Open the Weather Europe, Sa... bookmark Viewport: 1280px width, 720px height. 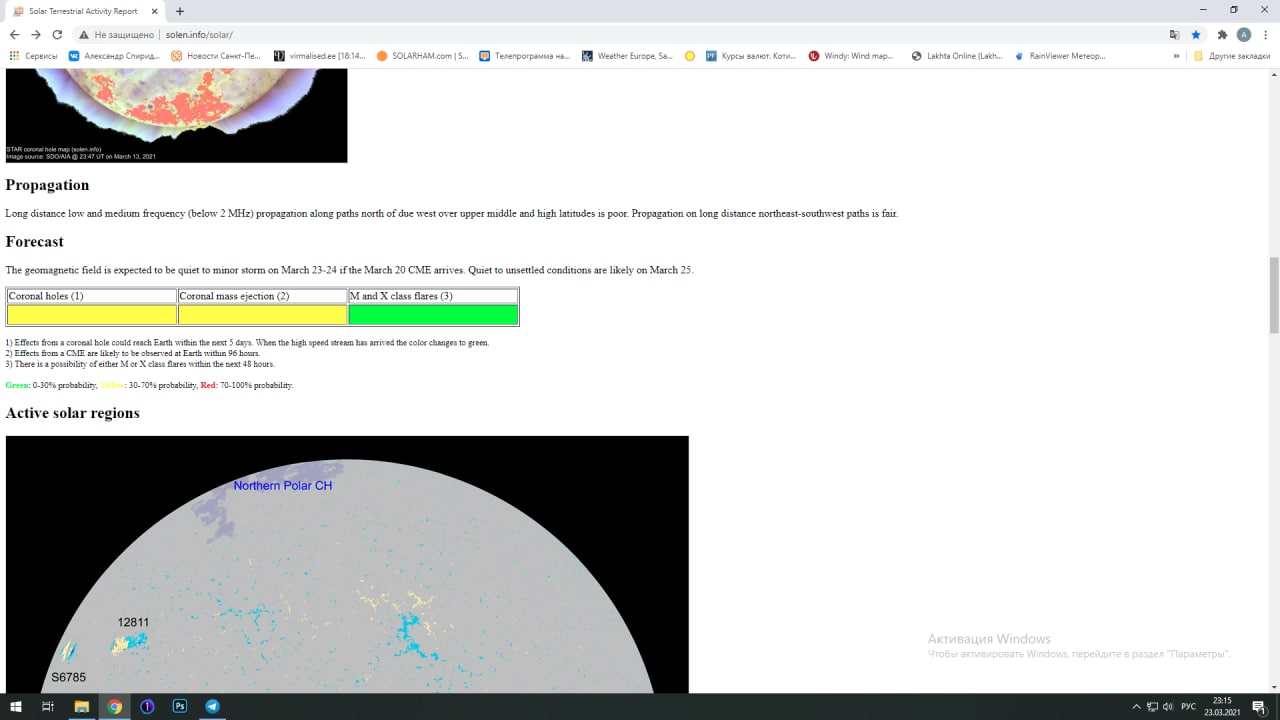[x=628, y=56]
